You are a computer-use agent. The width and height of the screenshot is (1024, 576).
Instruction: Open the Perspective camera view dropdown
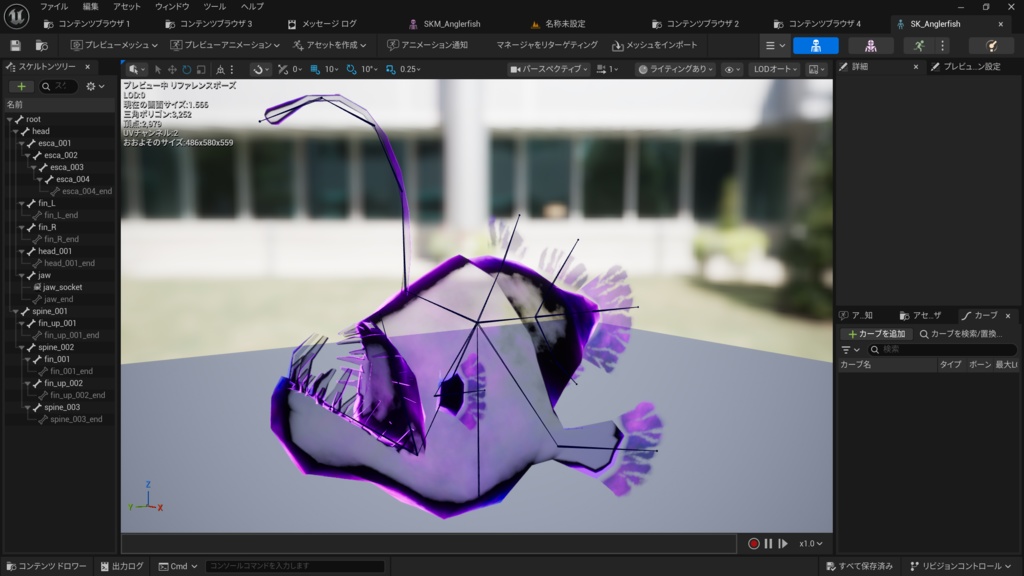(549, 69)
